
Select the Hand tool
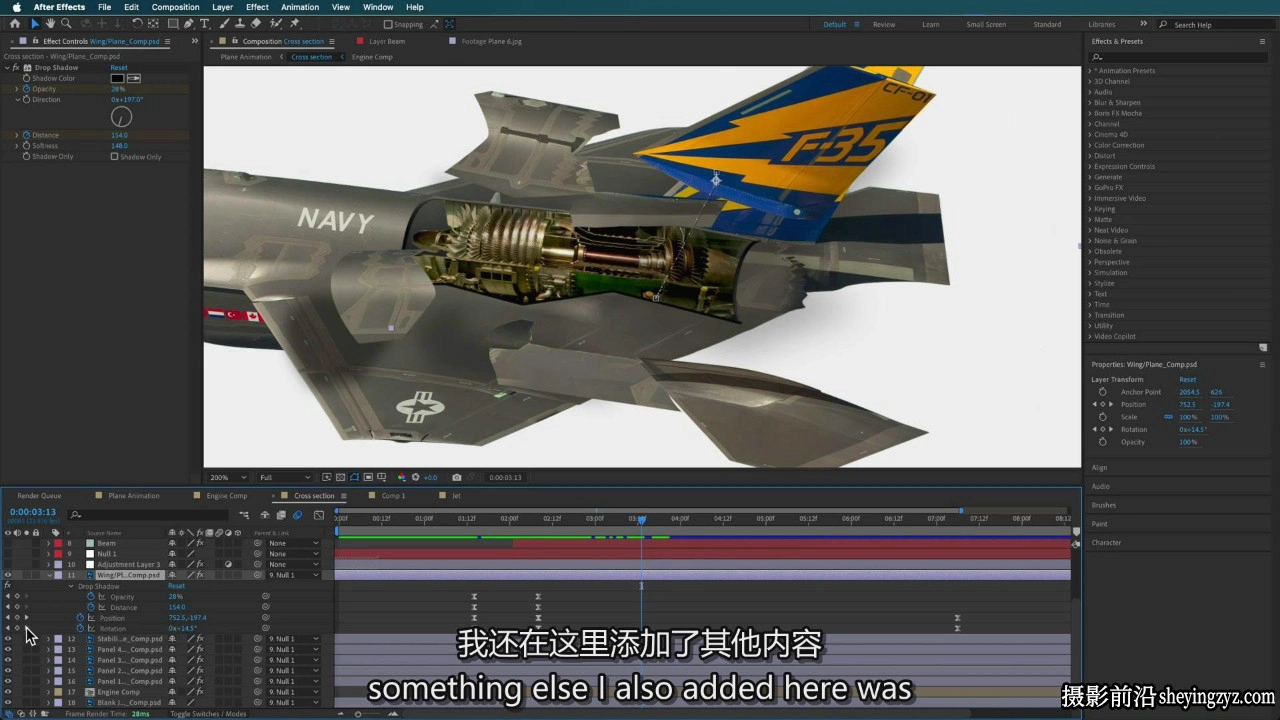pyautogui.click(x=50, y=23)
